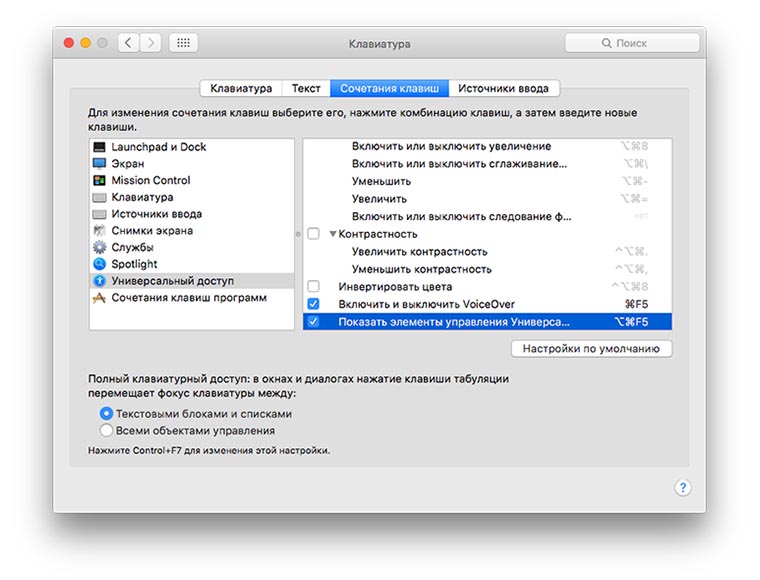Click the Источники ввода icon
The image size is (760, 580).
click(99, 214)
